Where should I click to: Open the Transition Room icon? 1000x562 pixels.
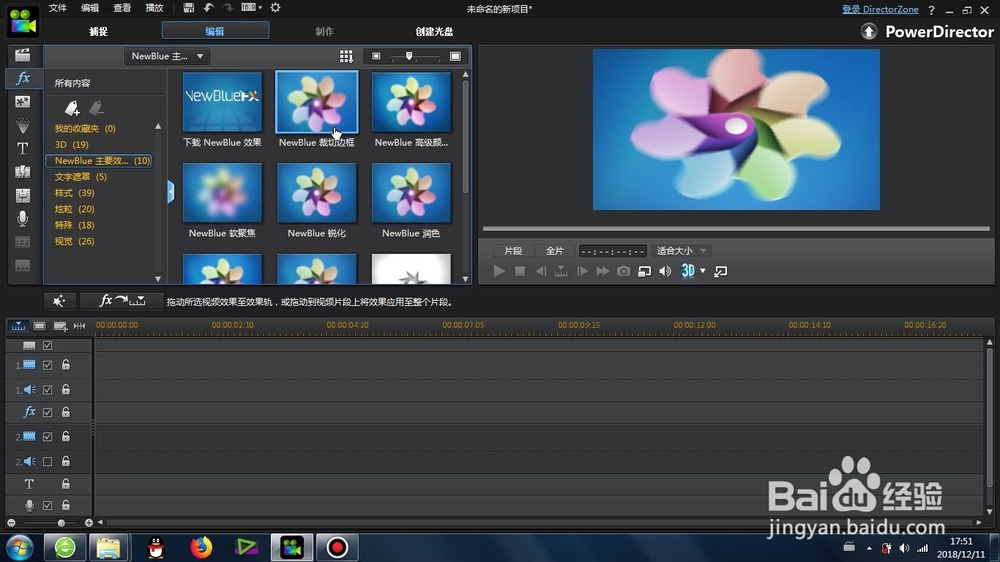point(22,172)
